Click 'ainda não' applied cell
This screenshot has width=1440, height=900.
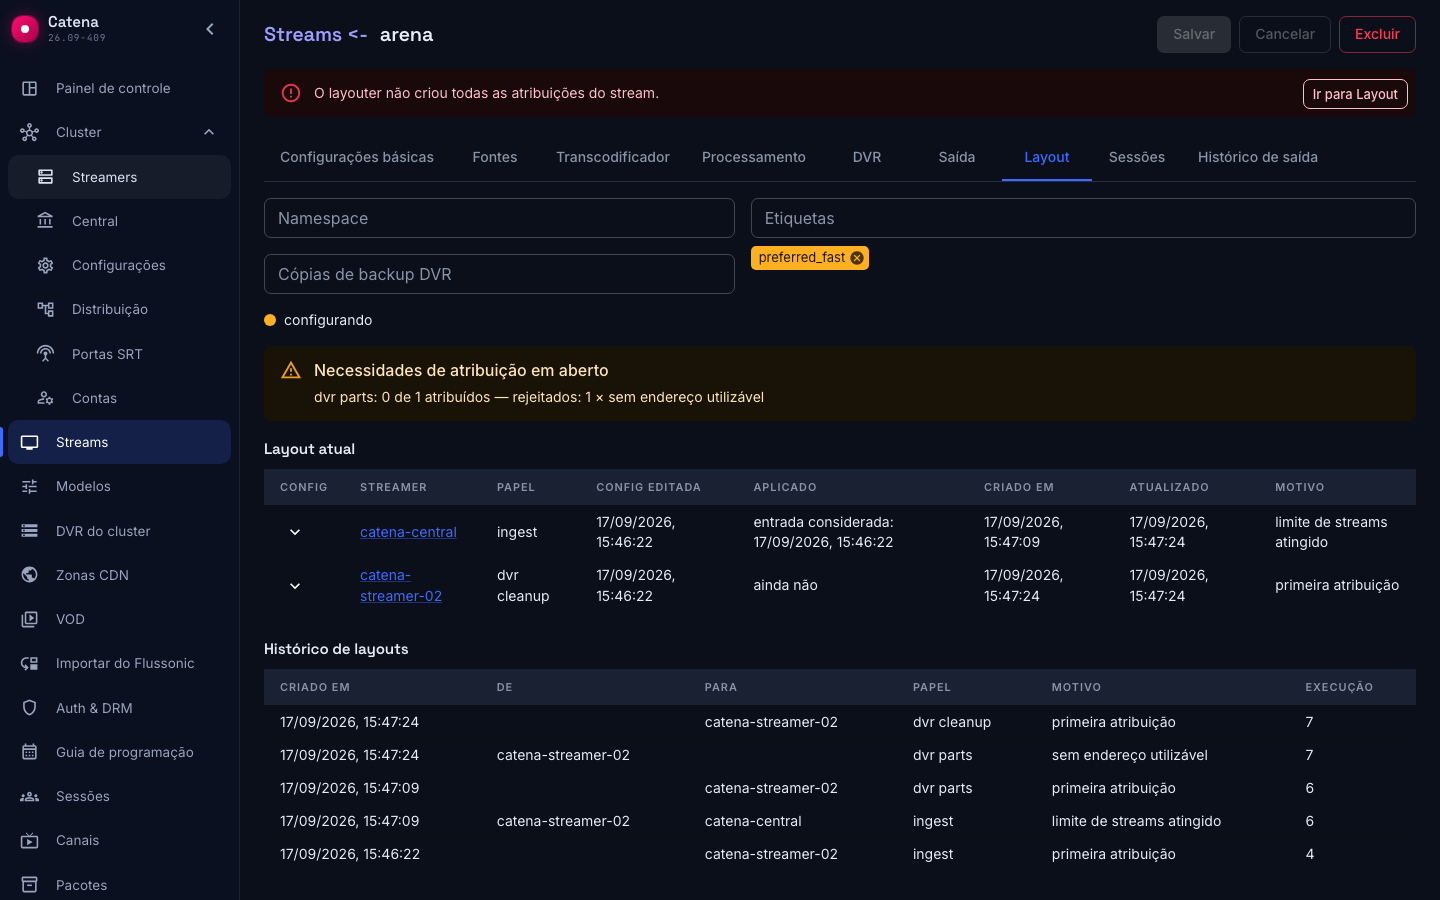tap(785, 585)
